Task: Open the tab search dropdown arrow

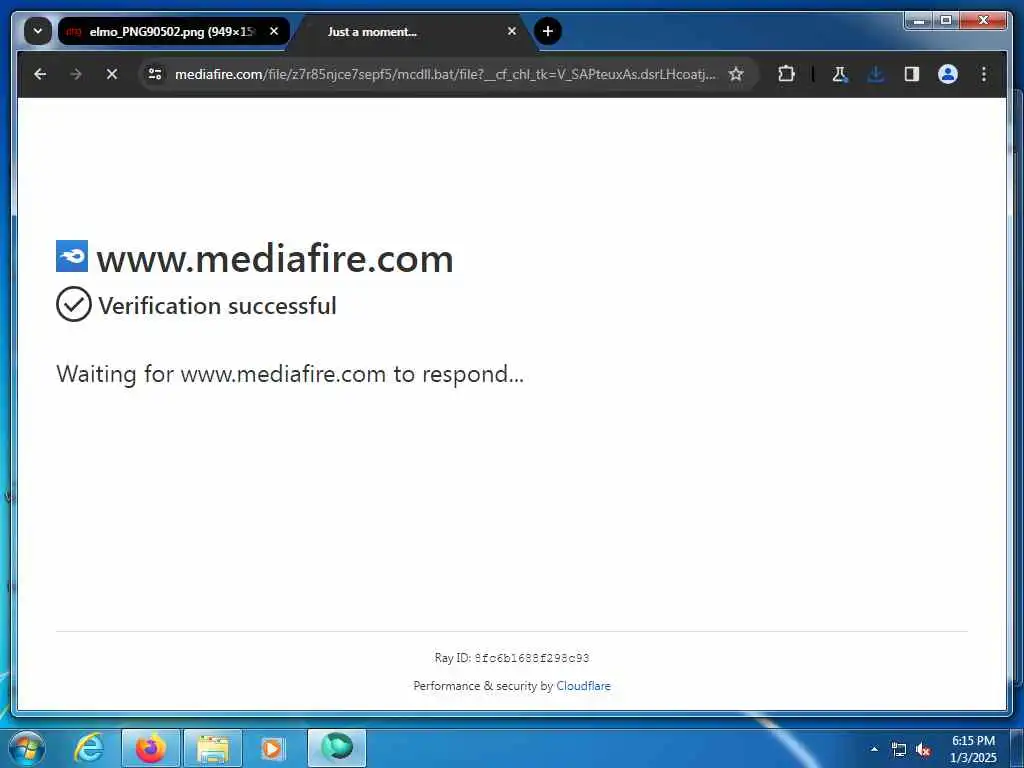Action: (38, 31)
